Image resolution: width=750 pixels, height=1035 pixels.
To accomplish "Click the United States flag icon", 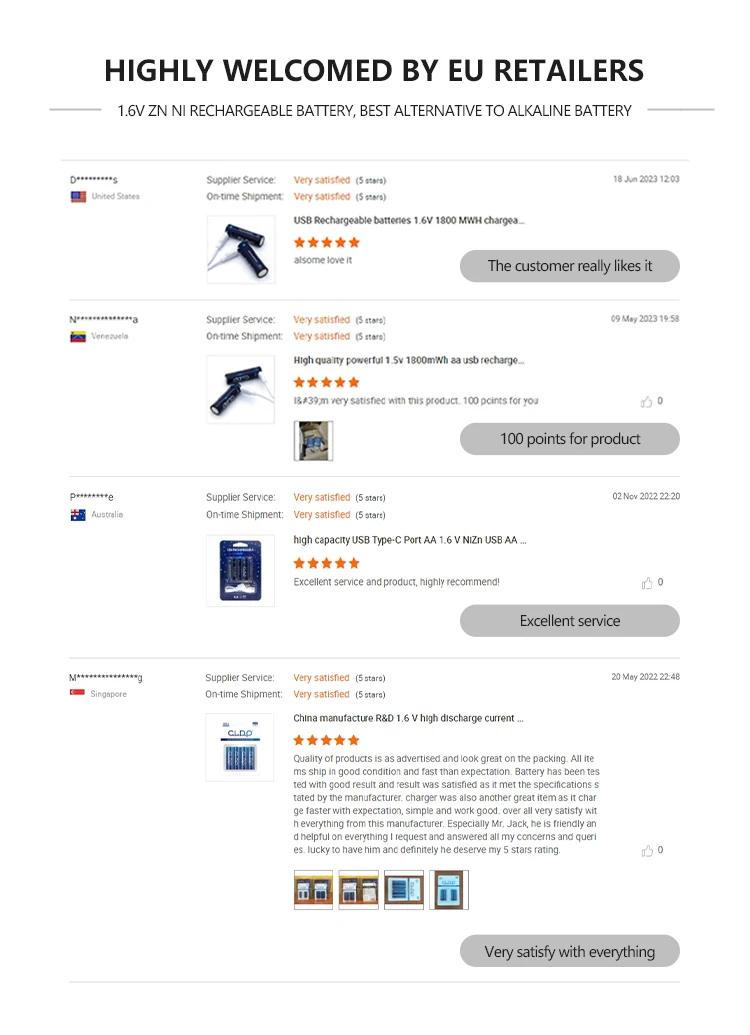I will (x=78, y=197).
